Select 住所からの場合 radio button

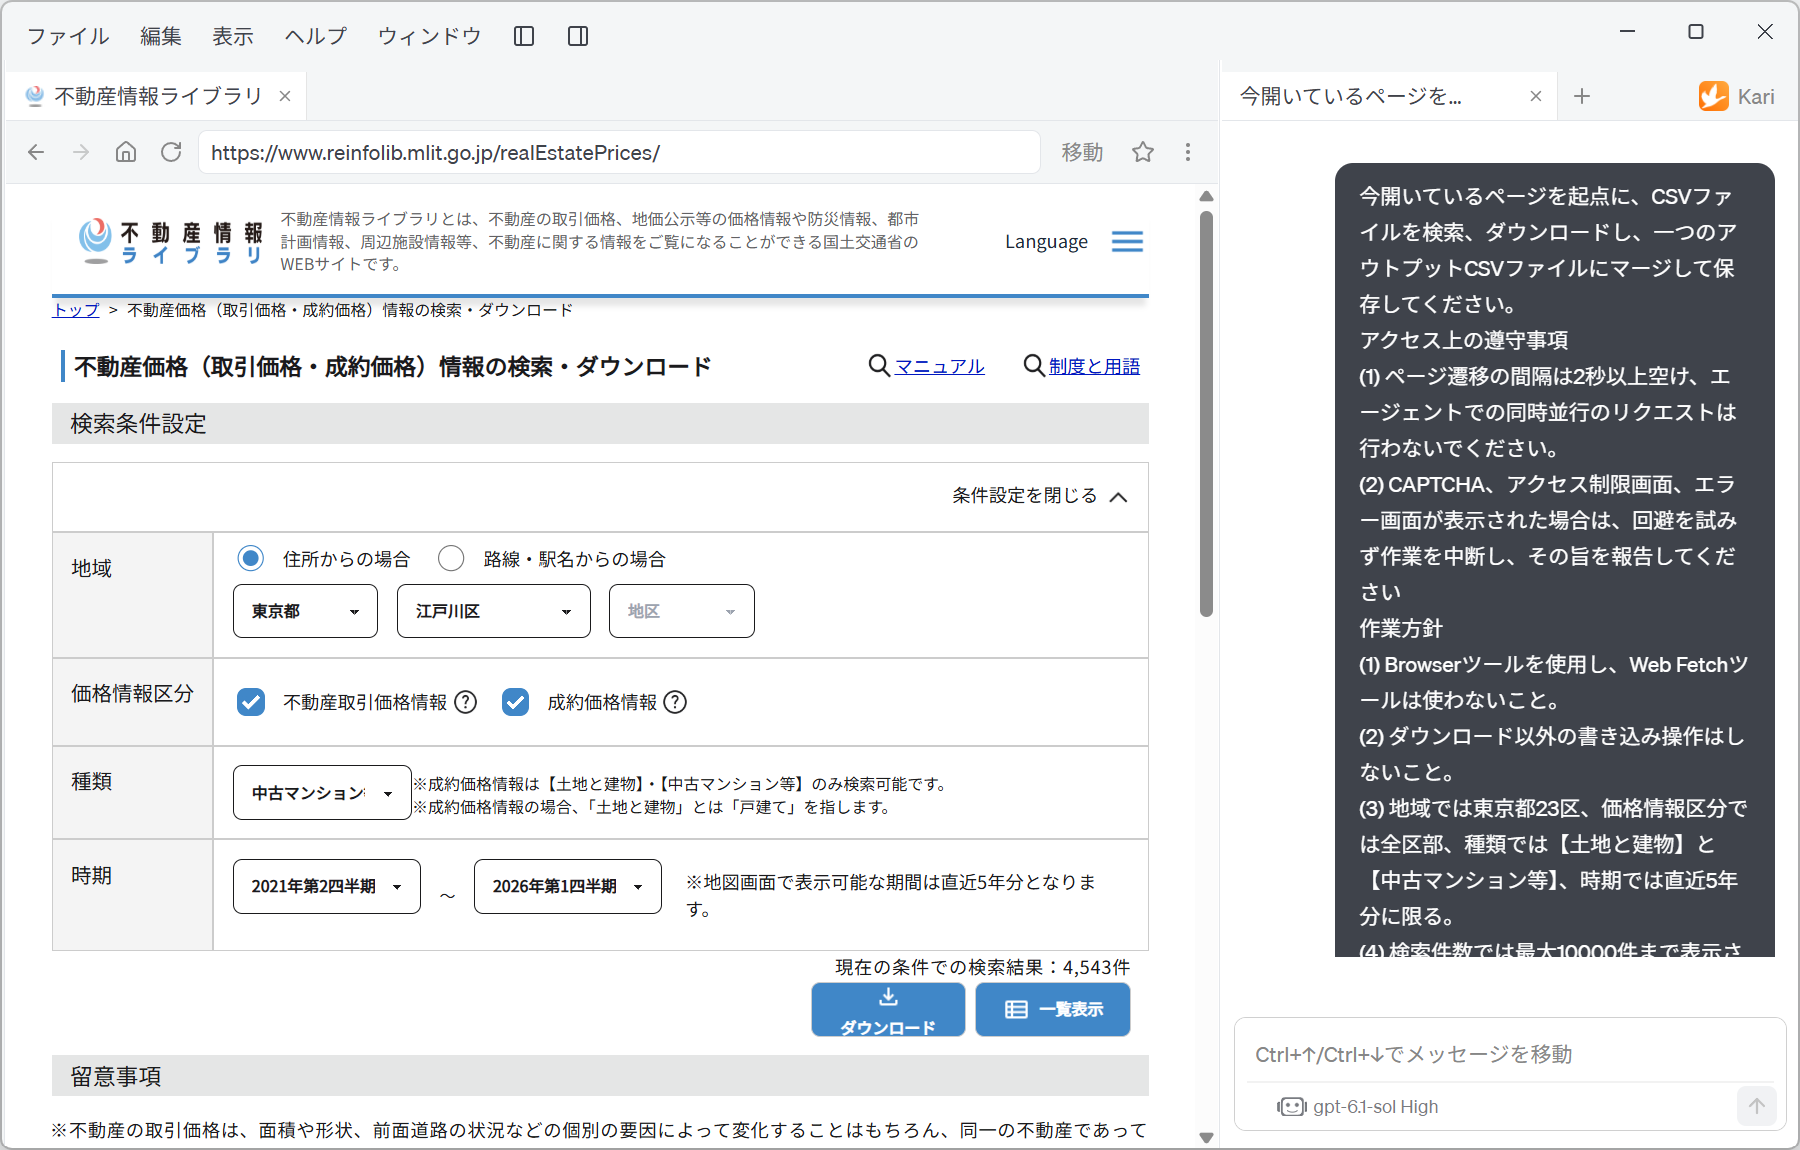251,558
